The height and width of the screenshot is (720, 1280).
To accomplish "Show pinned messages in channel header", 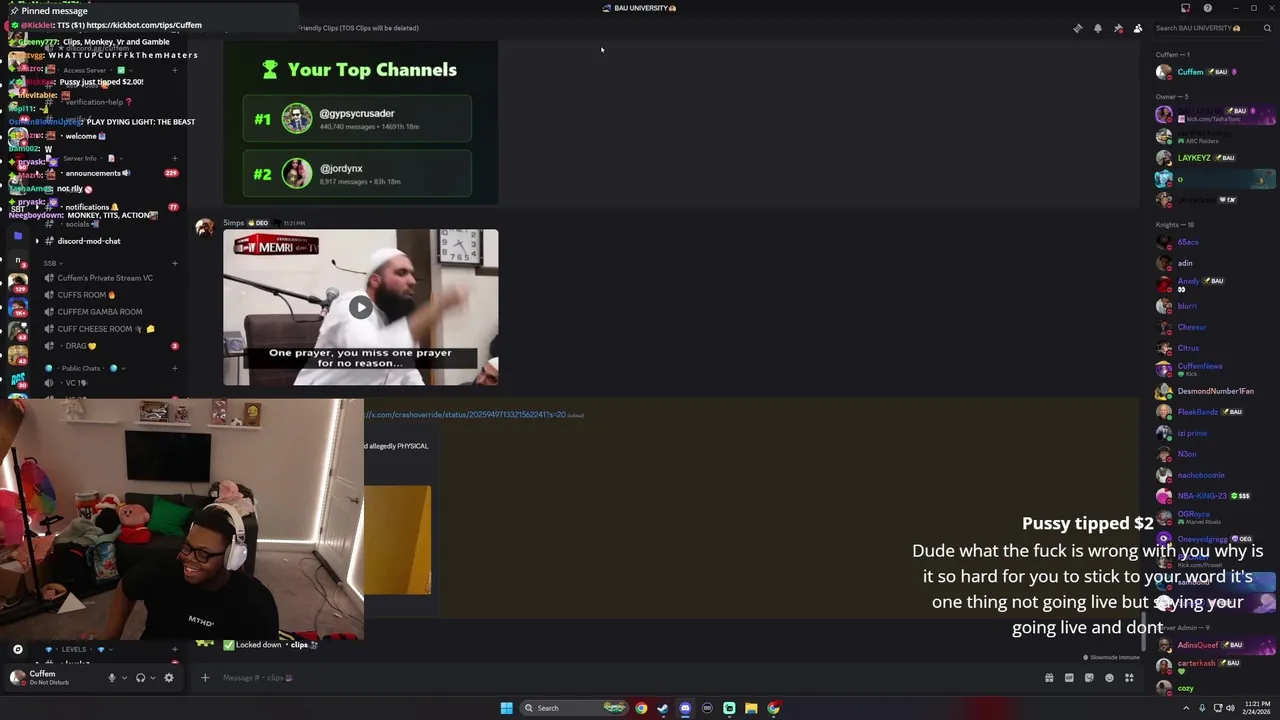I will tap(1117, 28).
